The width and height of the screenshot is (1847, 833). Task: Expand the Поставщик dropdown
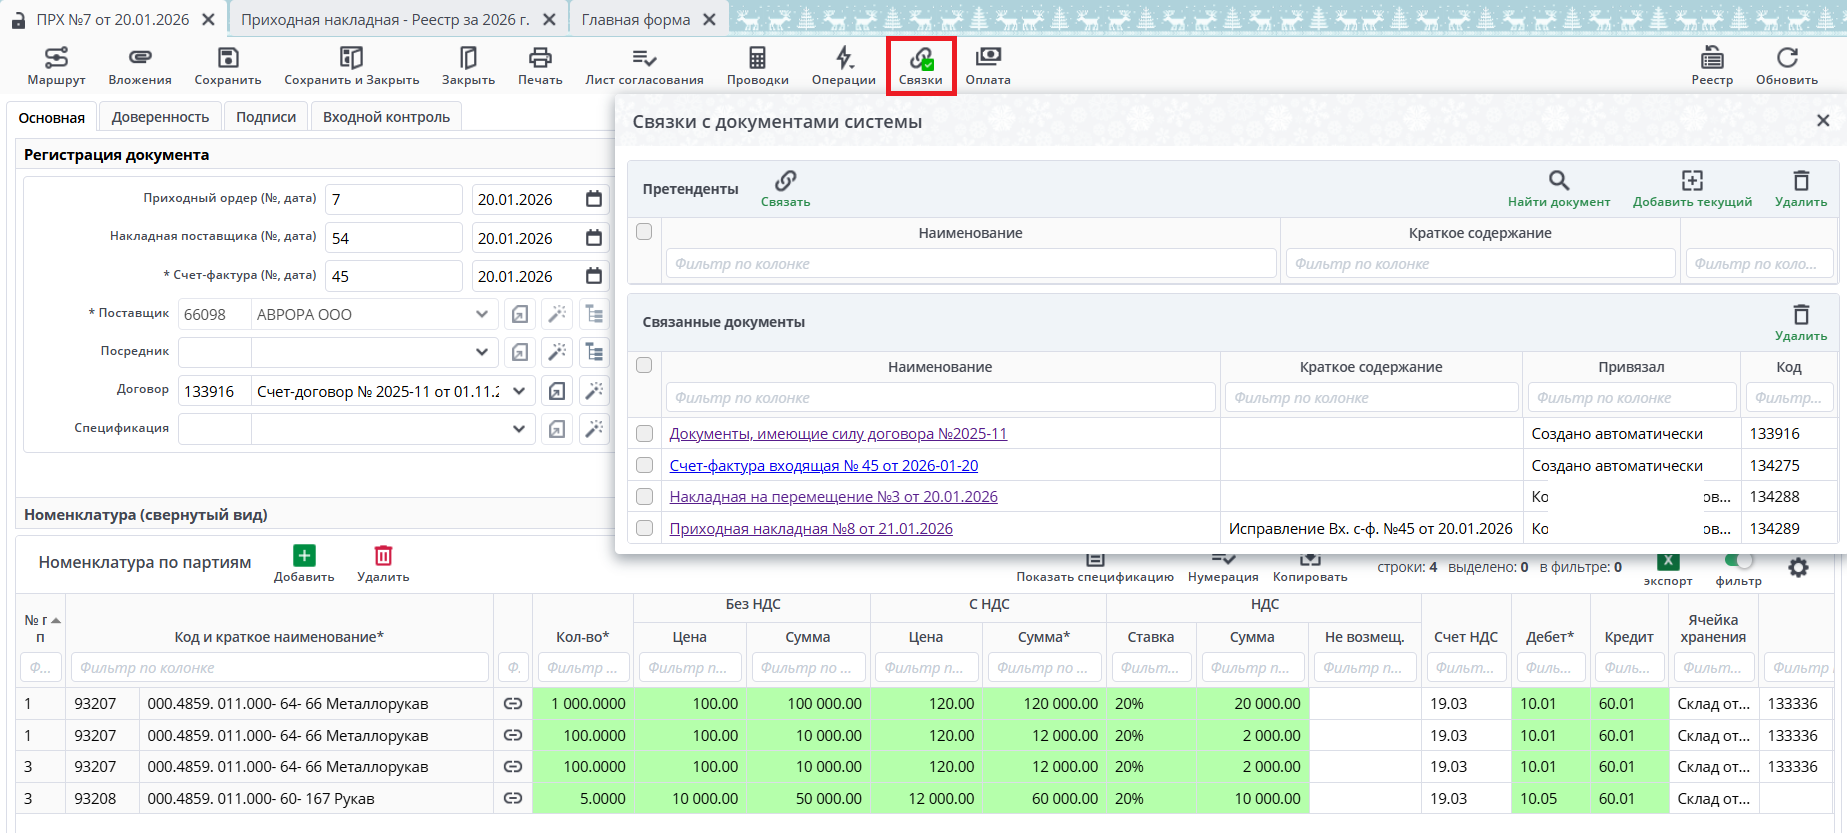[x=482, y=314]
